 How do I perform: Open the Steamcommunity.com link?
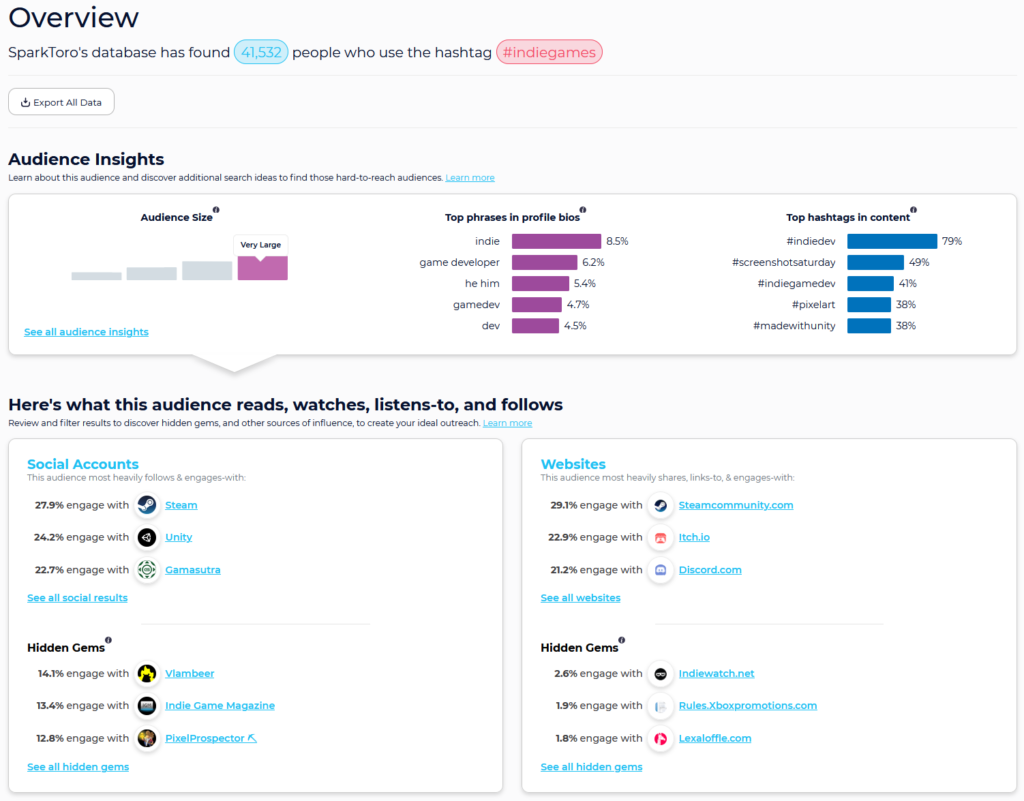(736, 505)
